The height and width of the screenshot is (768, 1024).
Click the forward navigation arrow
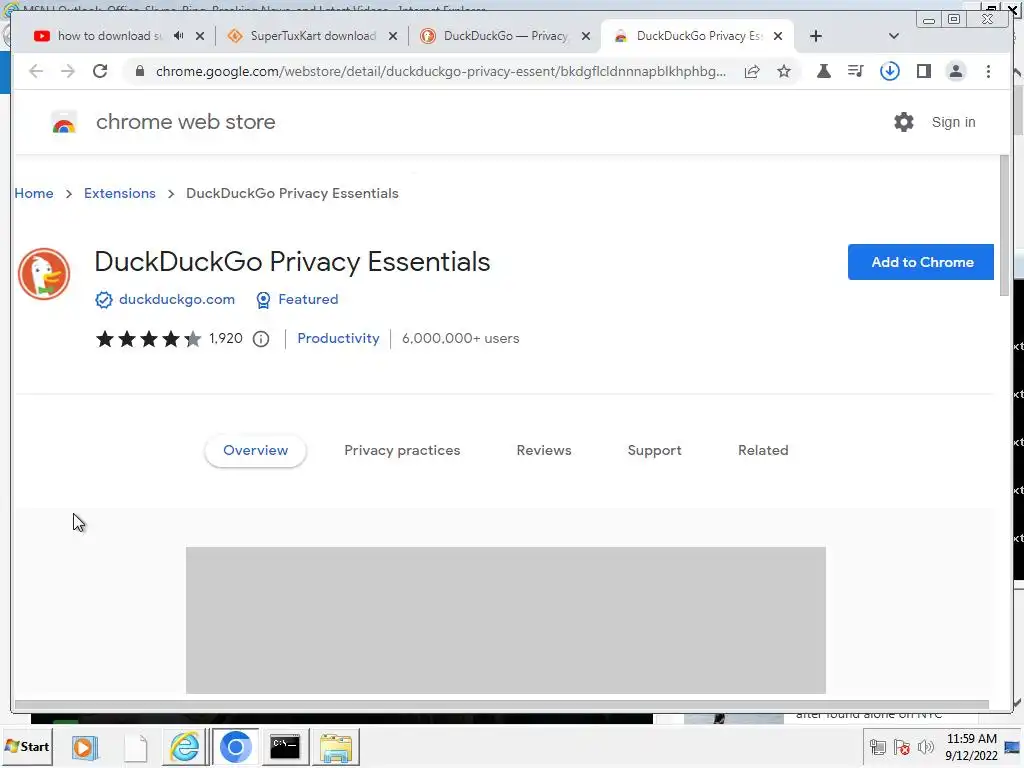[x=68, y=71]
